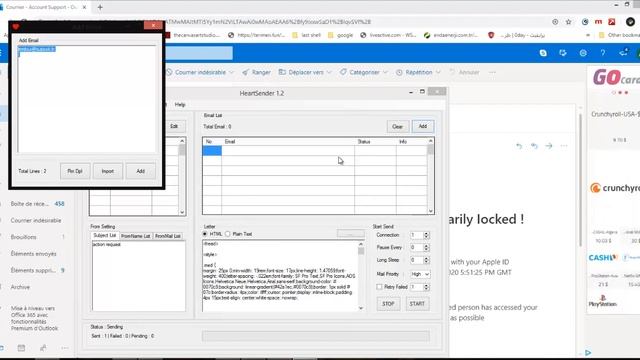Switch to the FromMail List tab
The width and height of the screenshot is (640, 360).
pyautogui.click(x=168, y=236)
